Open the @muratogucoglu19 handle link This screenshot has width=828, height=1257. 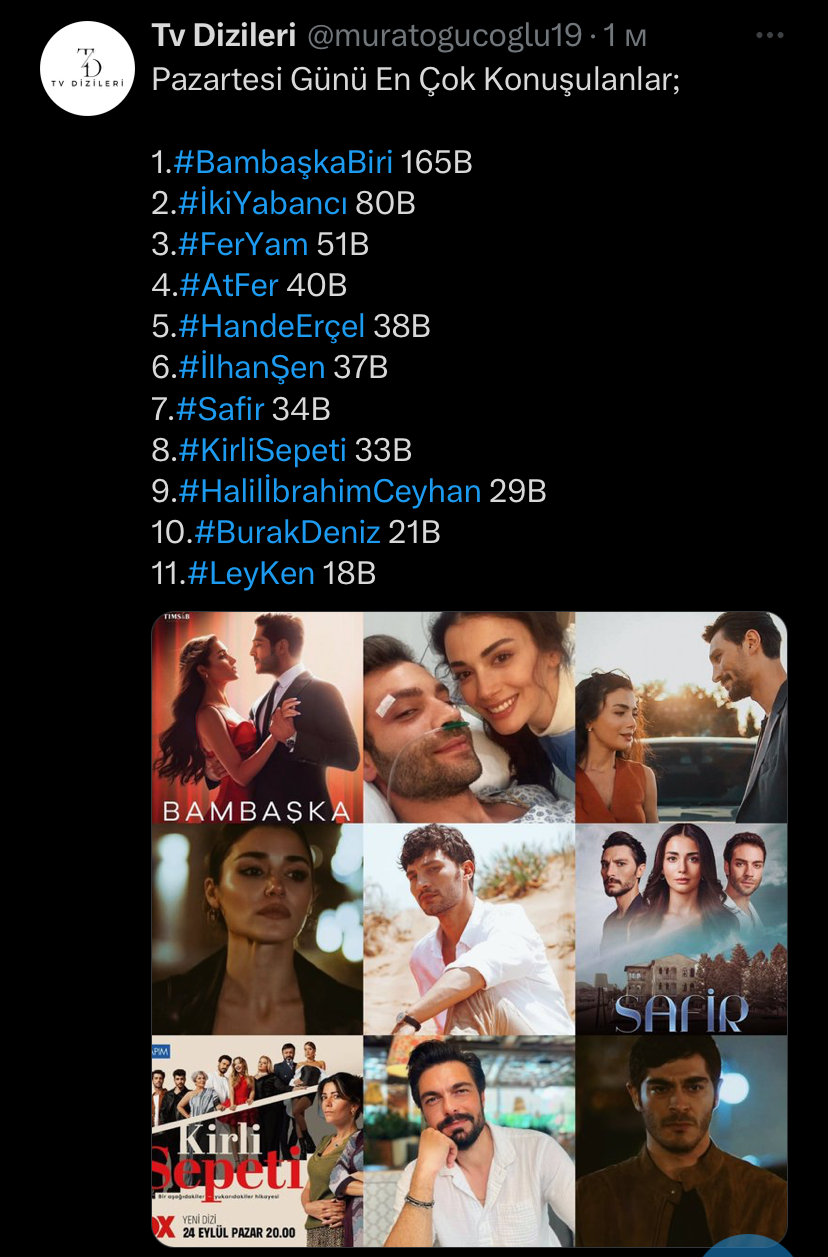coord(444,37)
